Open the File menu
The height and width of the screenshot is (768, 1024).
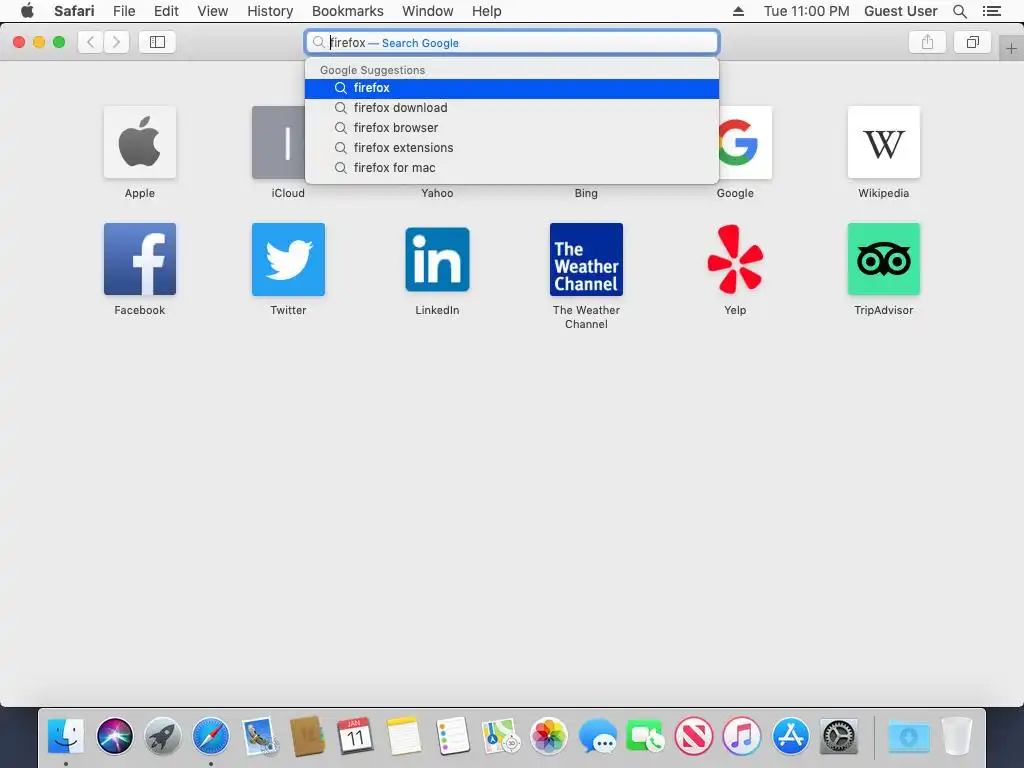pos(124,11)
